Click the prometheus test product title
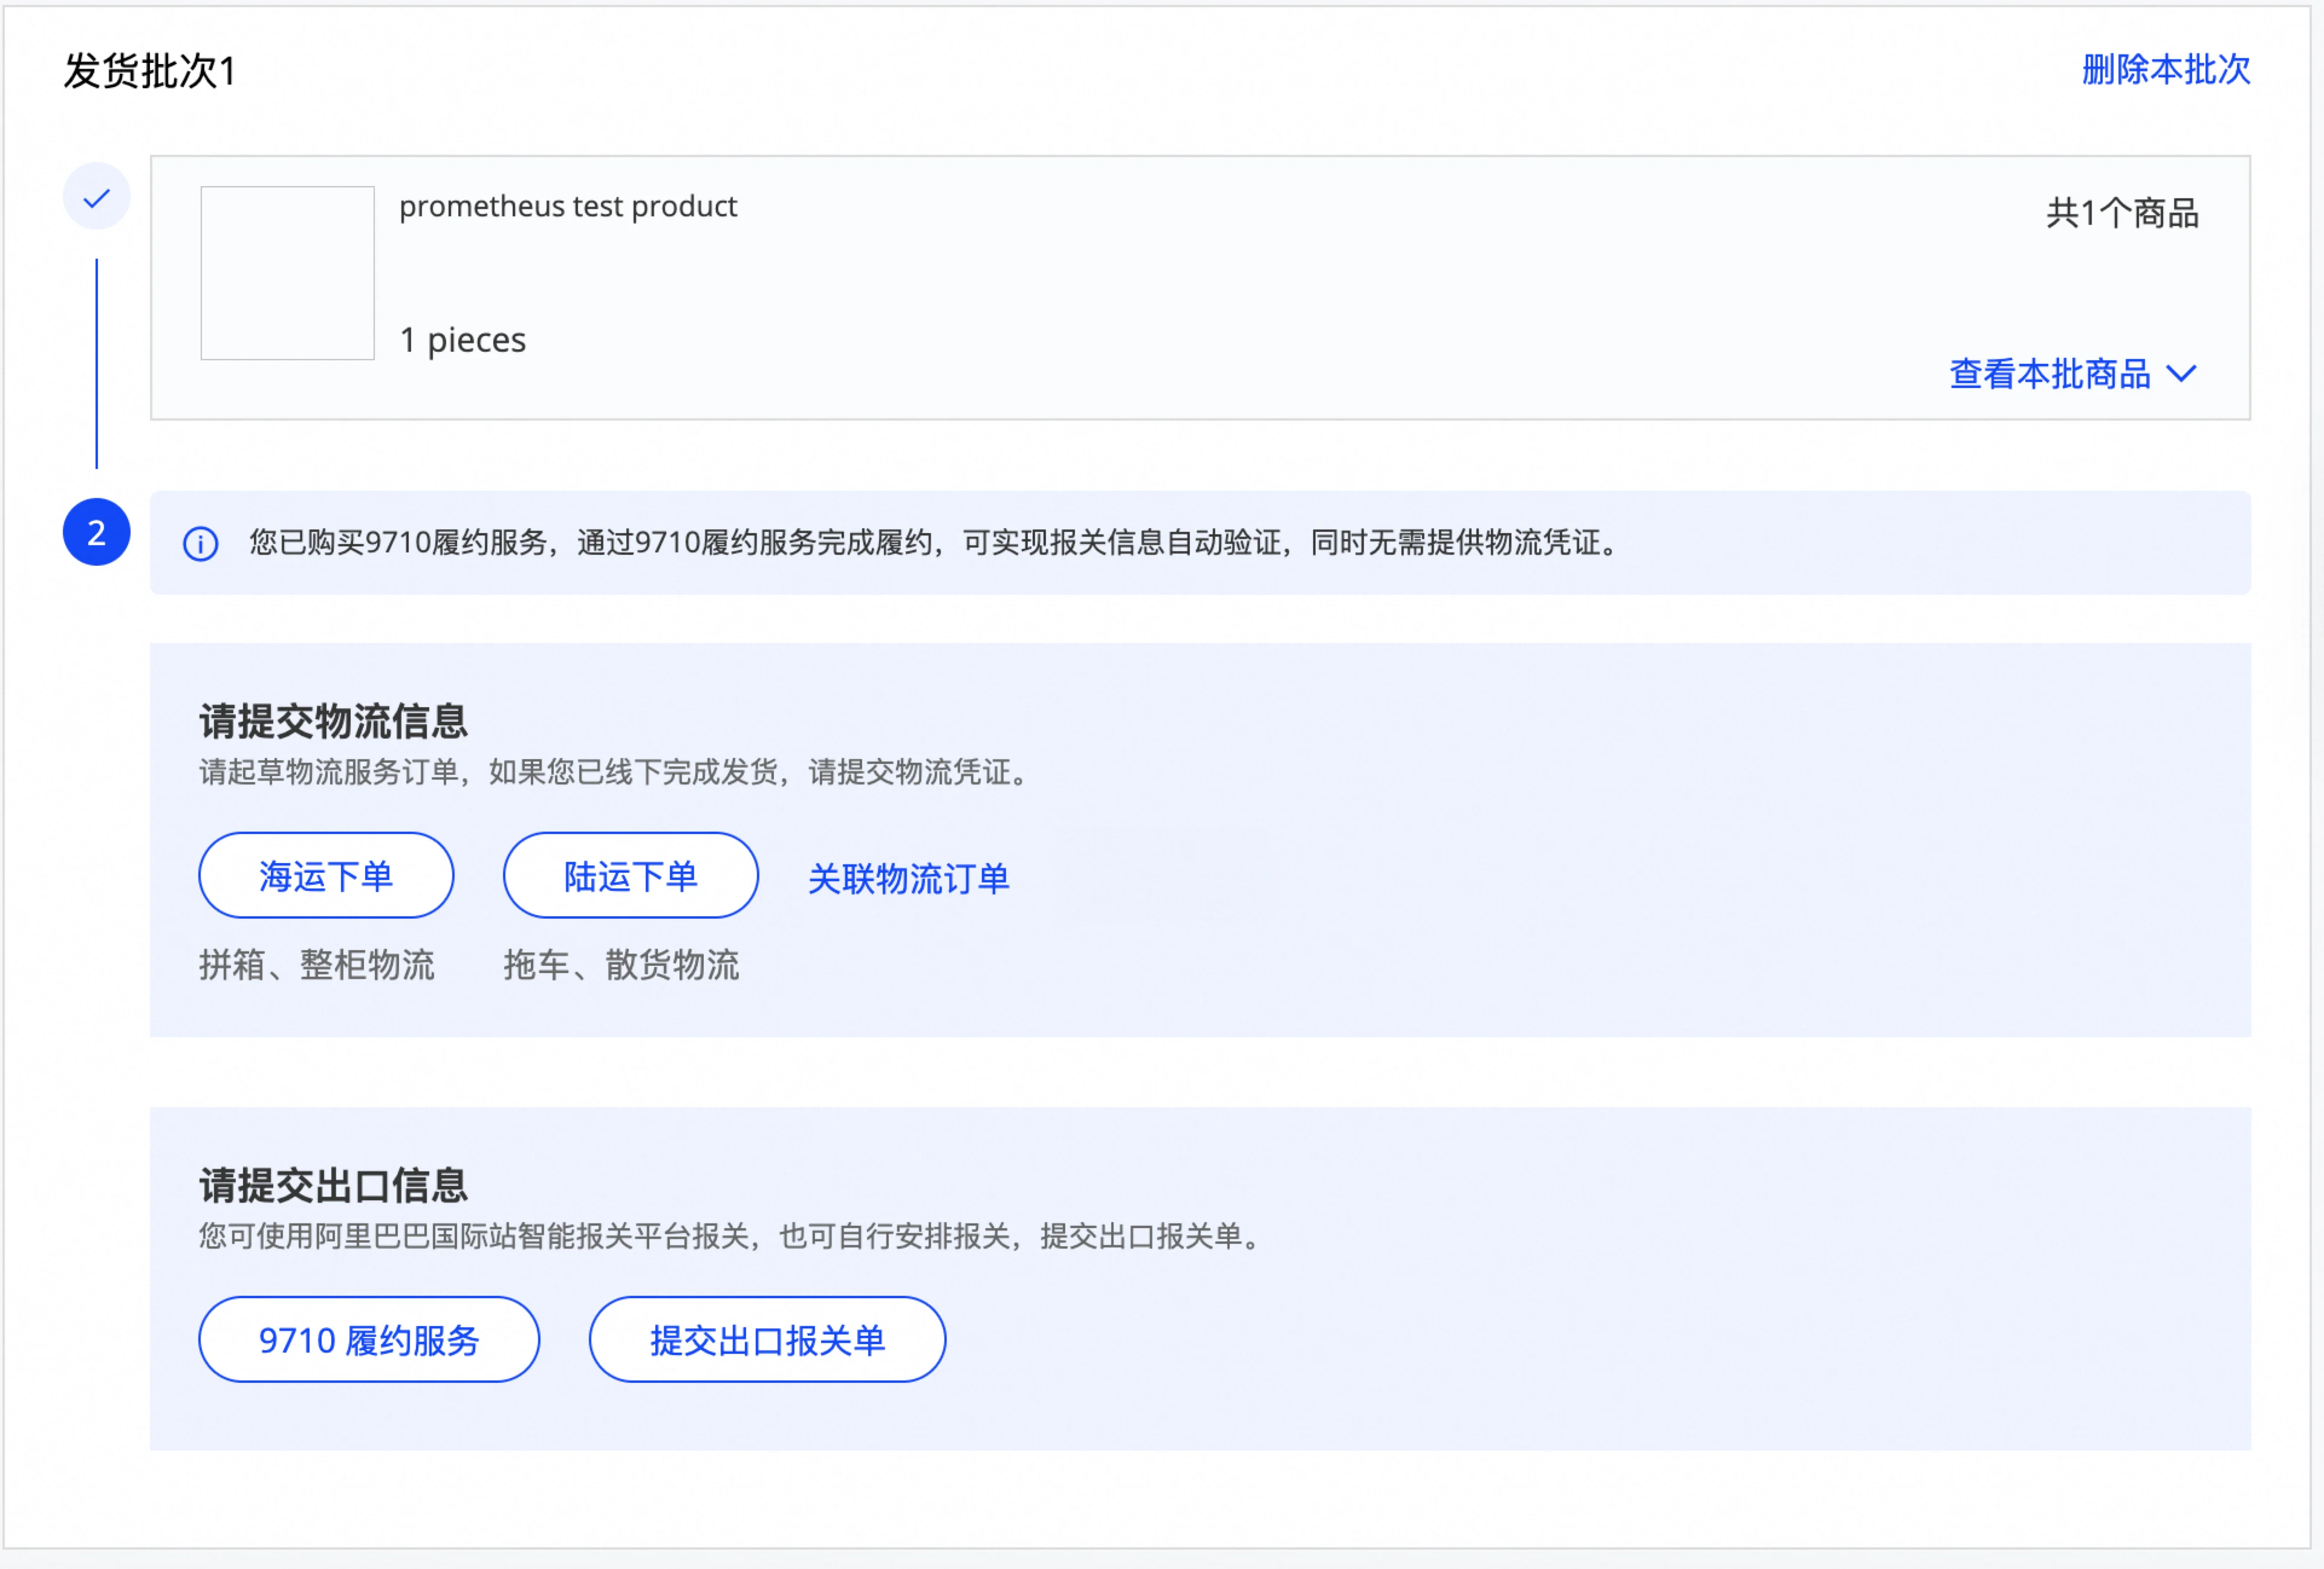2324x1569 pixels. click(x=567, y=206)
